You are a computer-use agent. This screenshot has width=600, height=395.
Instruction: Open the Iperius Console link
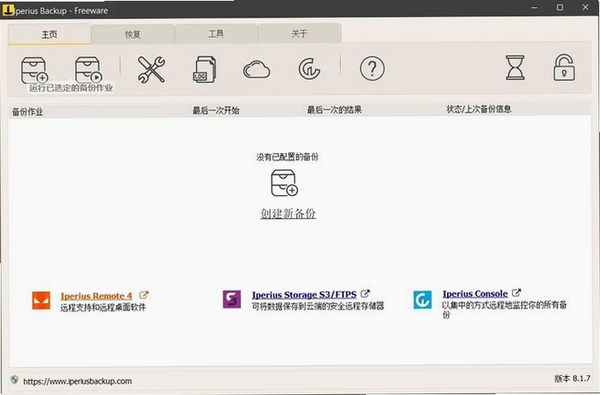click(x=475, y=294)
